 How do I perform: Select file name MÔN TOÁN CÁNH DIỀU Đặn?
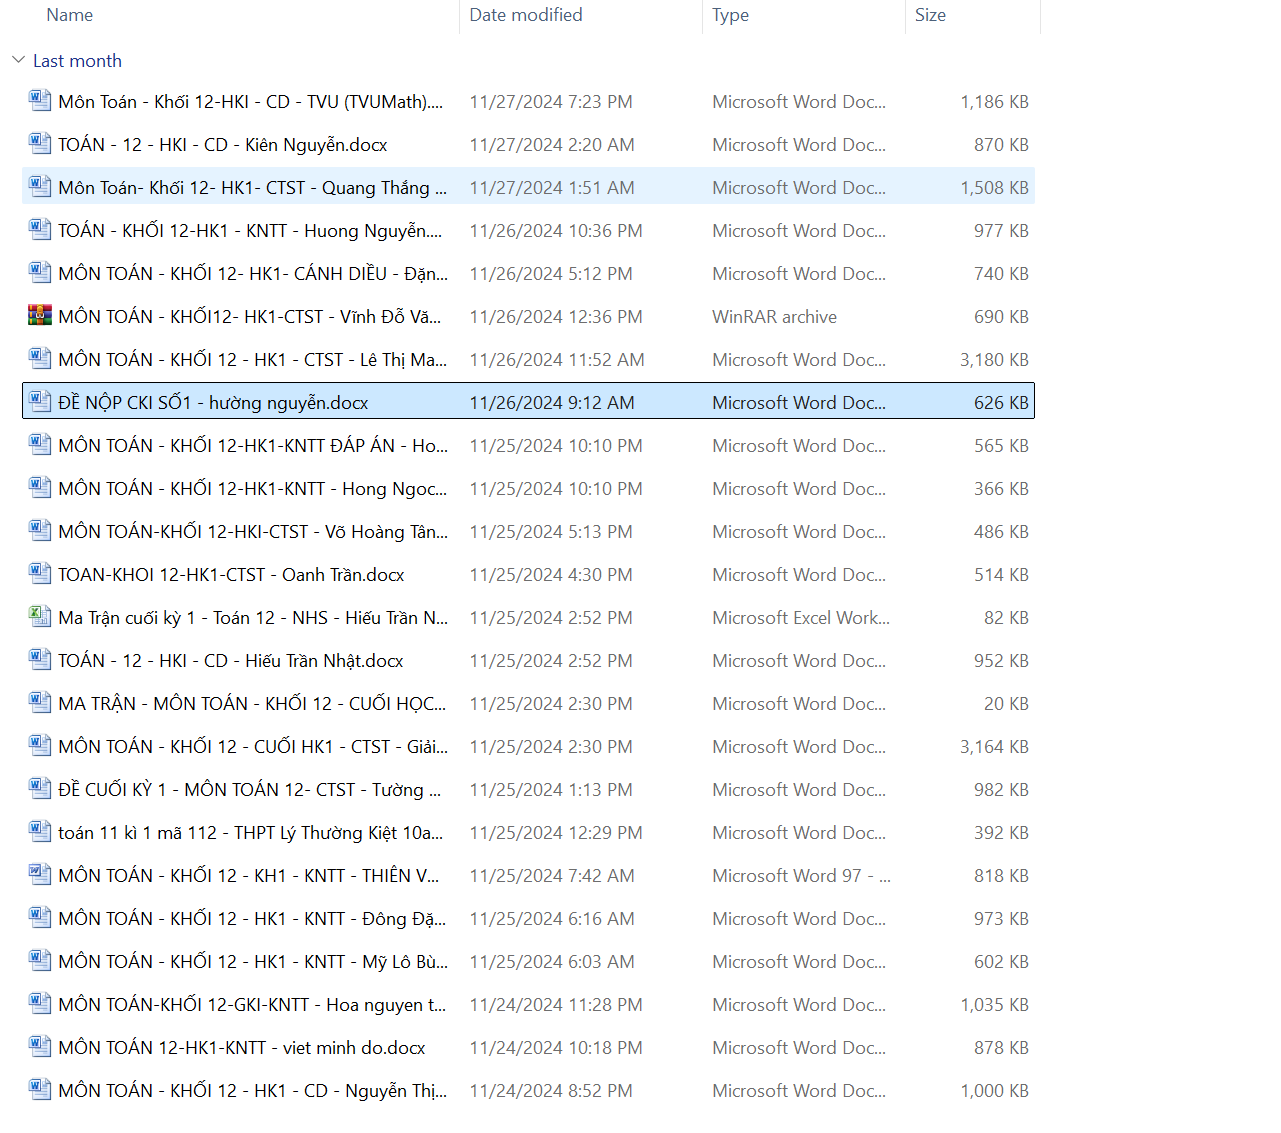(x=253, y=274)
